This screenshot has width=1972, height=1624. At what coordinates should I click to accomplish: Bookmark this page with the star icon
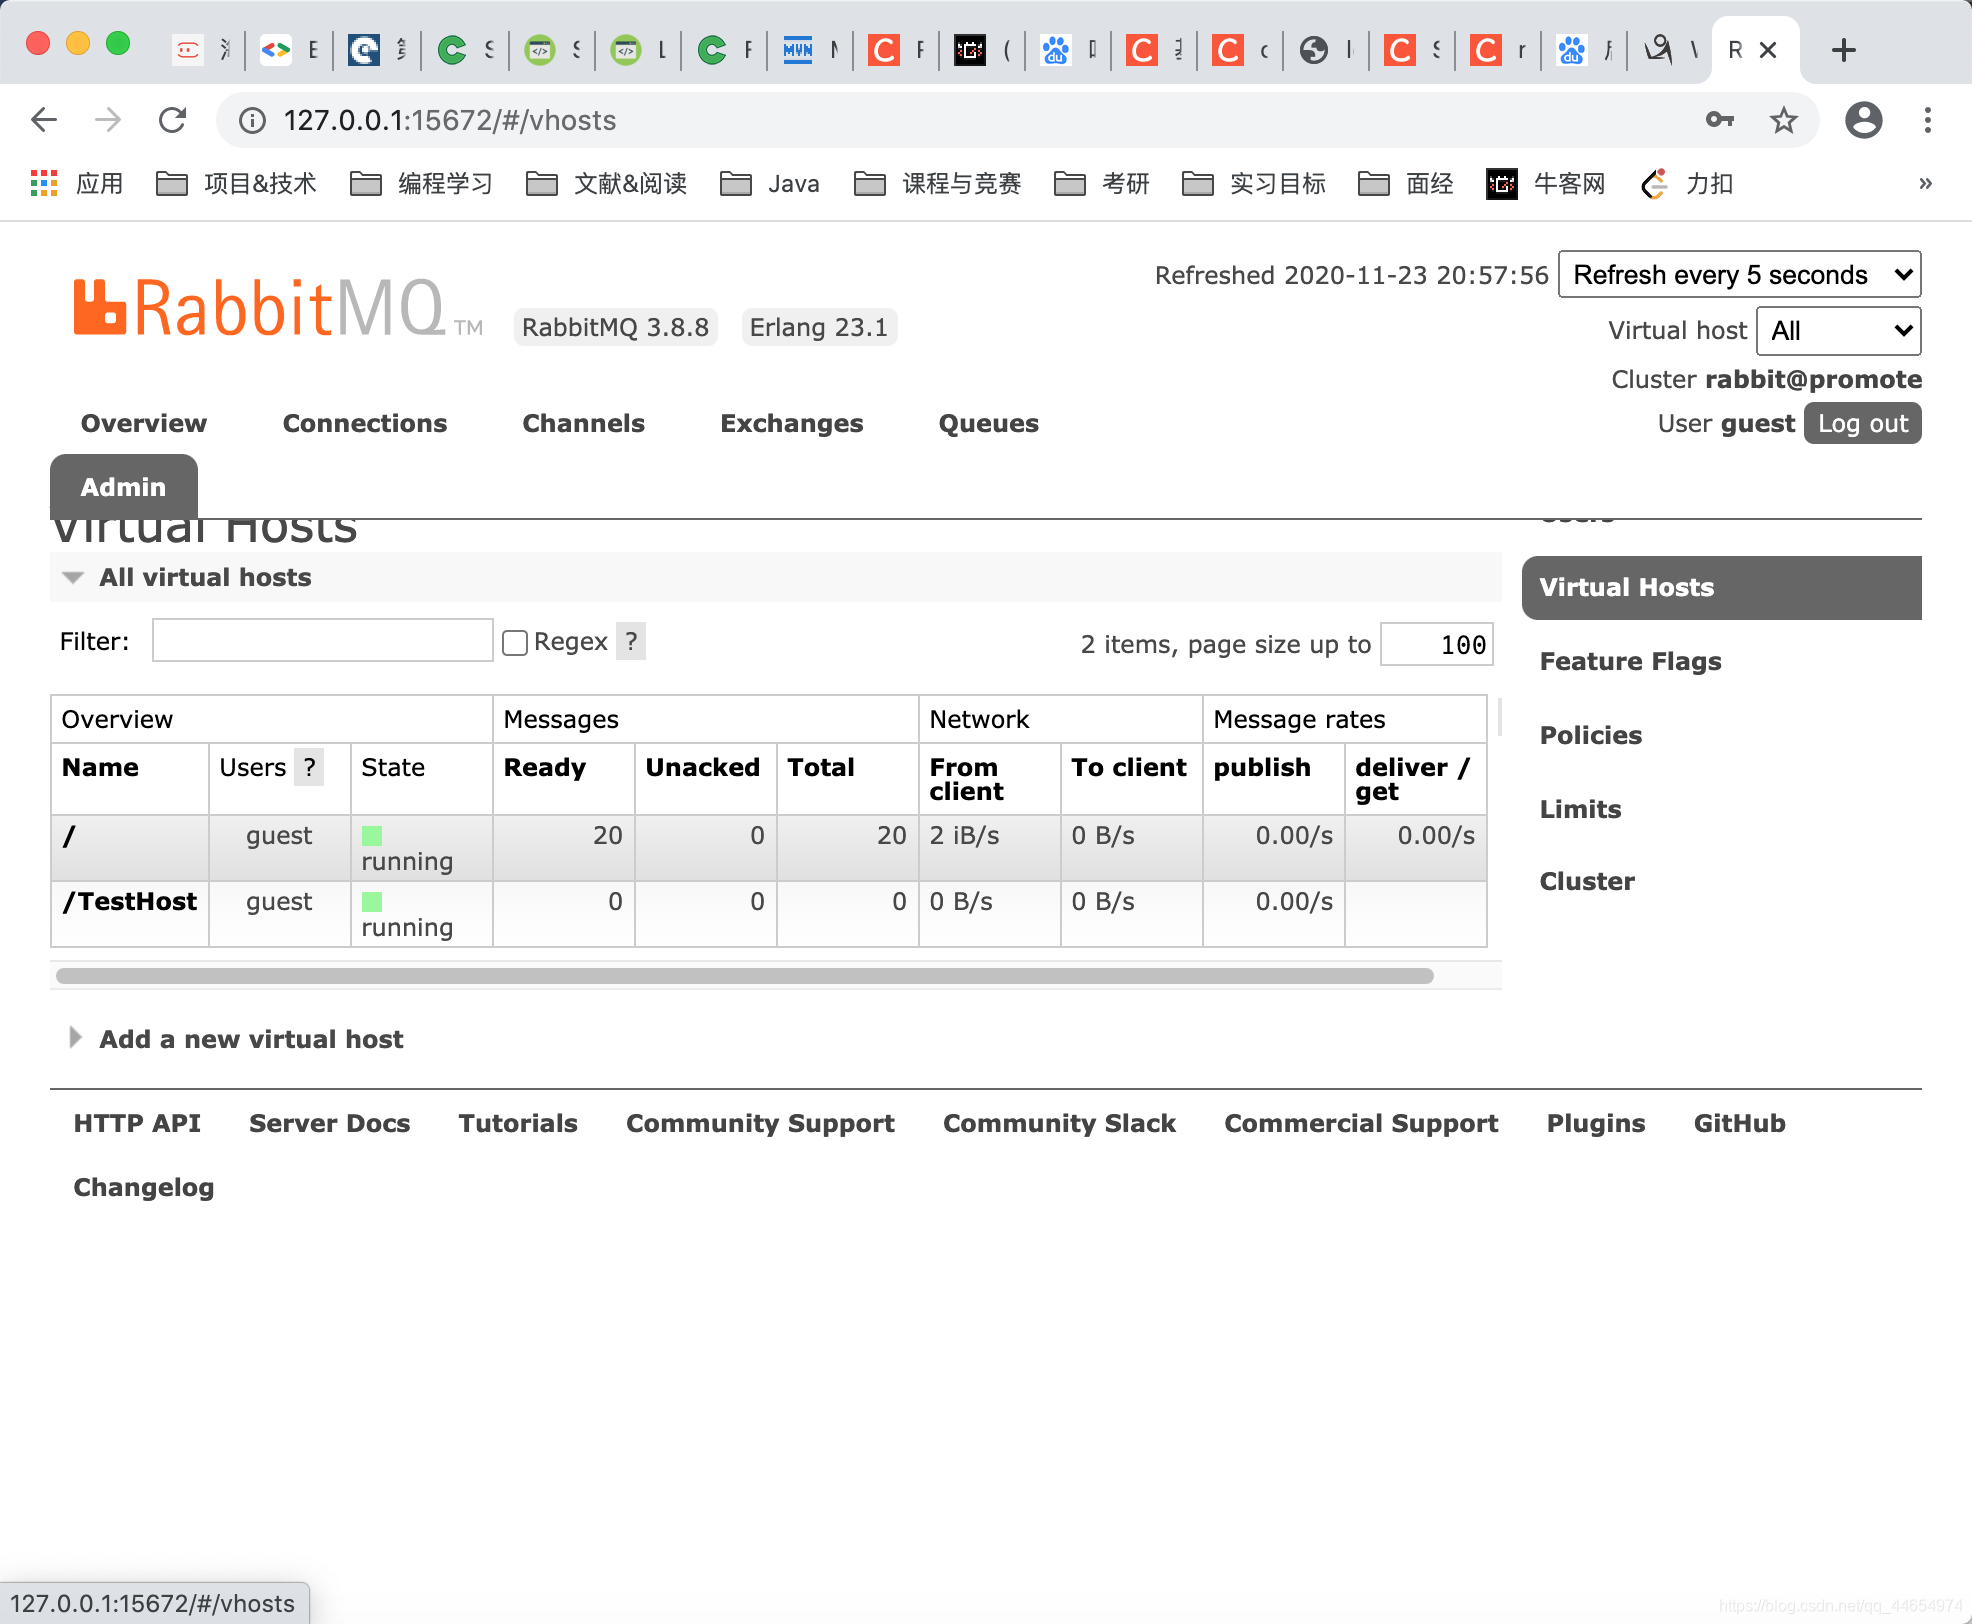point(1784,121)
